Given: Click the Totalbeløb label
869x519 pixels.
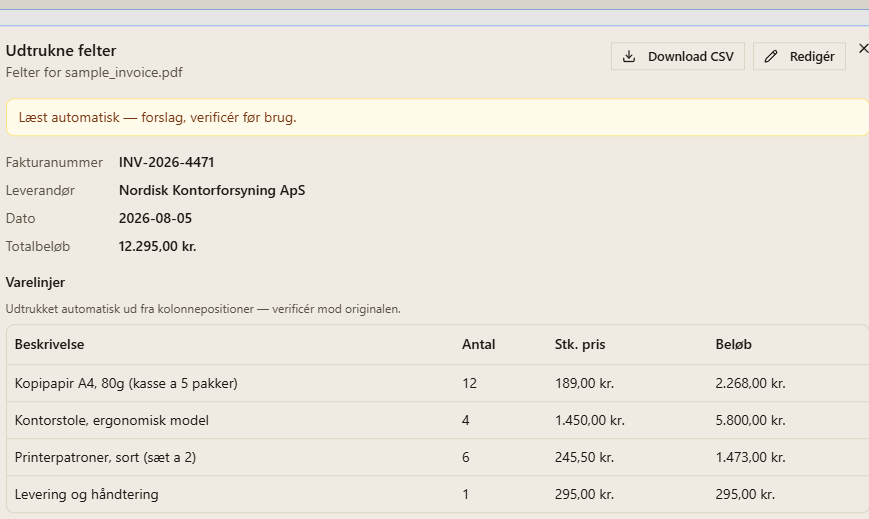Looking at the screenshot, I should tap(38, 246).
